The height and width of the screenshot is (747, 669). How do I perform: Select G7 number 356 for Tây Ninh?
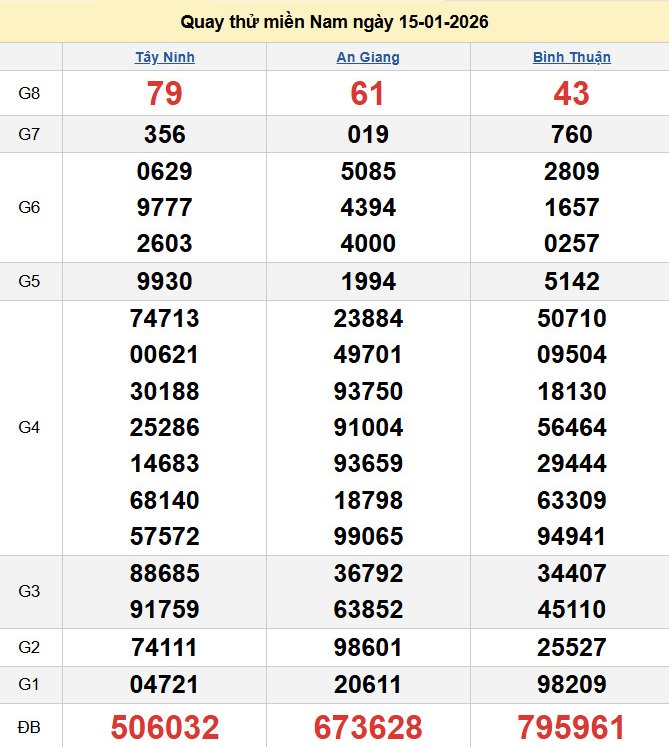pos(165,134)
